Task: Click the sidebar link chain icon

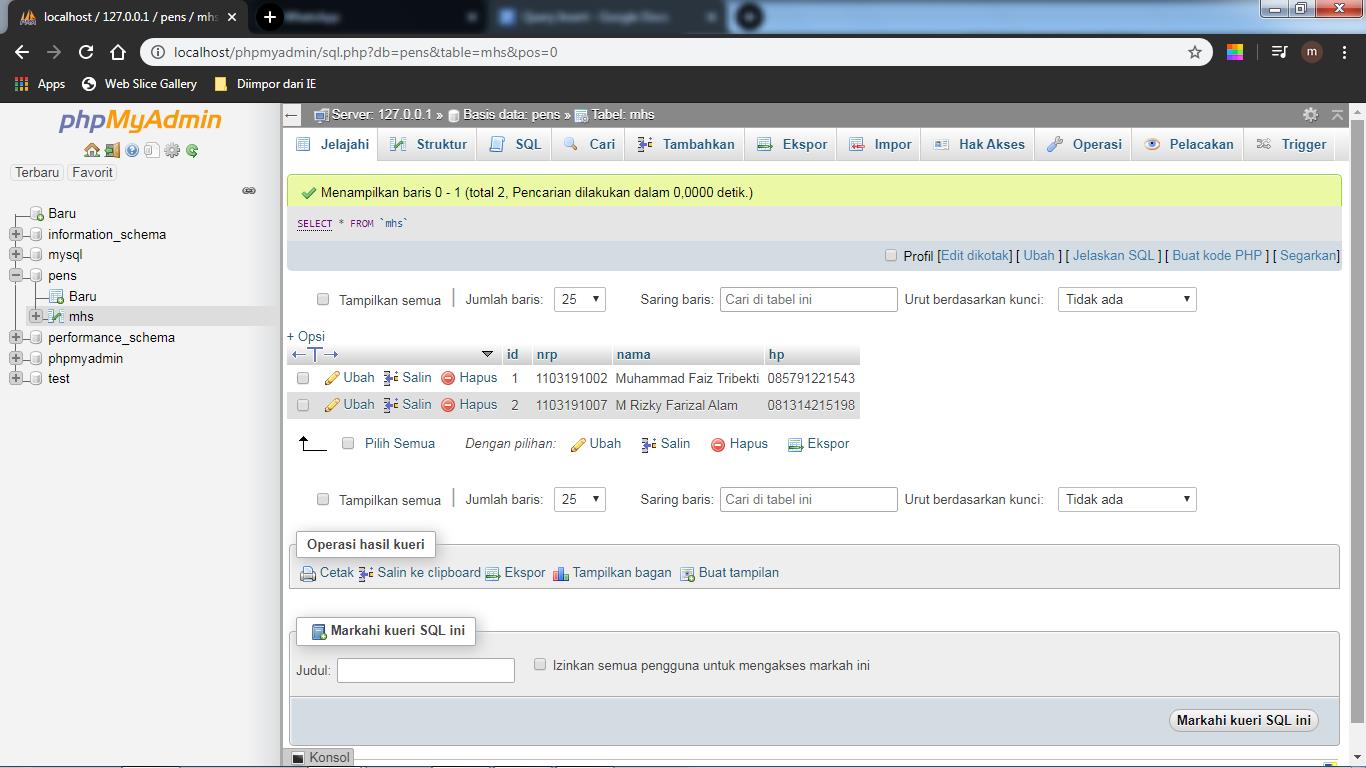Action: coord(249,191)
